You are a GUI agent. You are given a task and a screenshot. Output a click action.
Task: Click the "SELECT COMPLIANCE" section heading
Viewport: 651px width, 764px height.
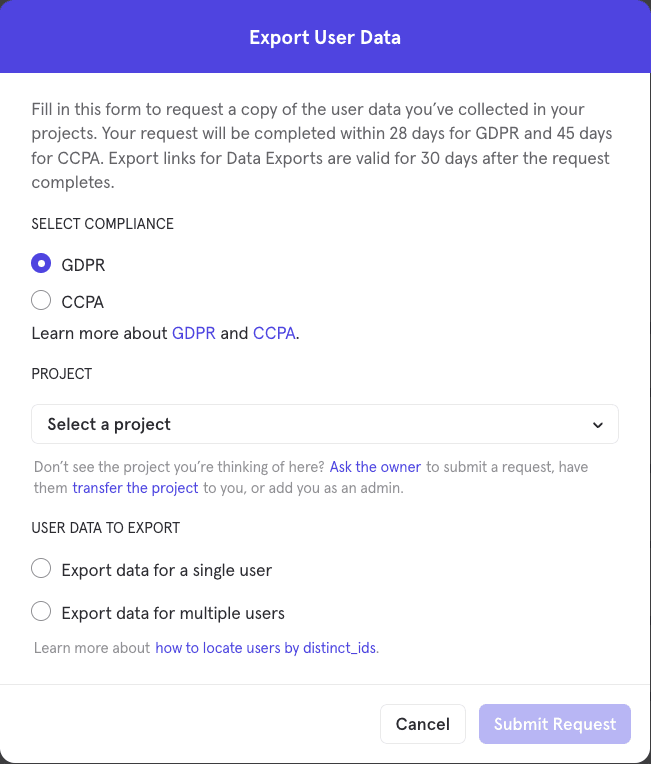102,224
